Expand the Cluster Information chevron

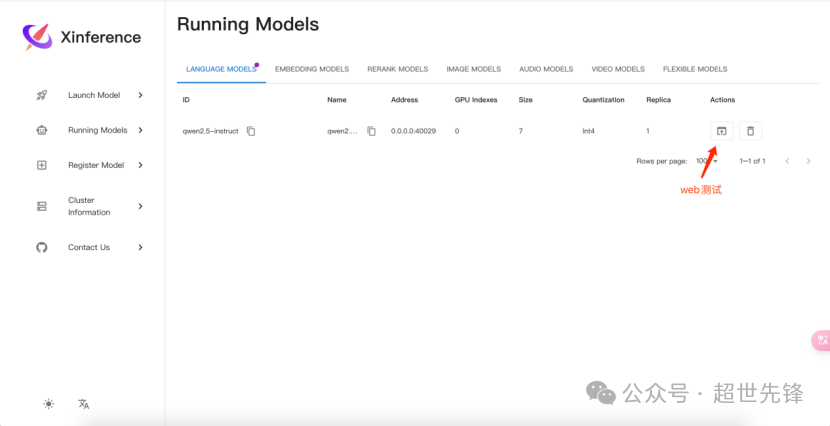[x=140, y=206]
